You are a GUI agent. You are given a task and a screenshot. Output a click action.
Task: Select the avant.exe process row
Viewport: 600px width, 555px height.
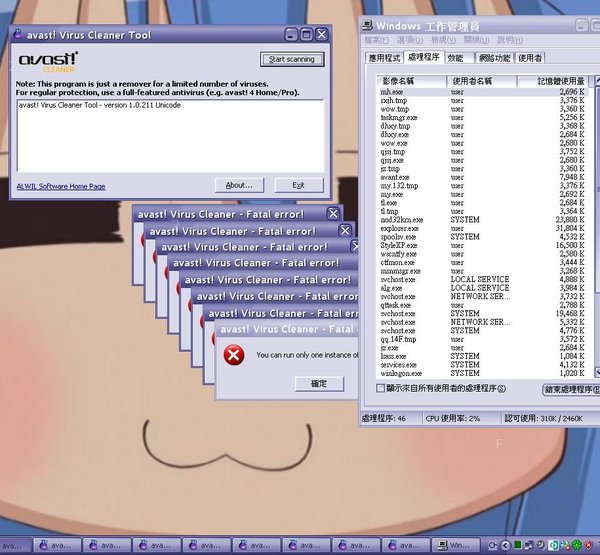[484, 177]
